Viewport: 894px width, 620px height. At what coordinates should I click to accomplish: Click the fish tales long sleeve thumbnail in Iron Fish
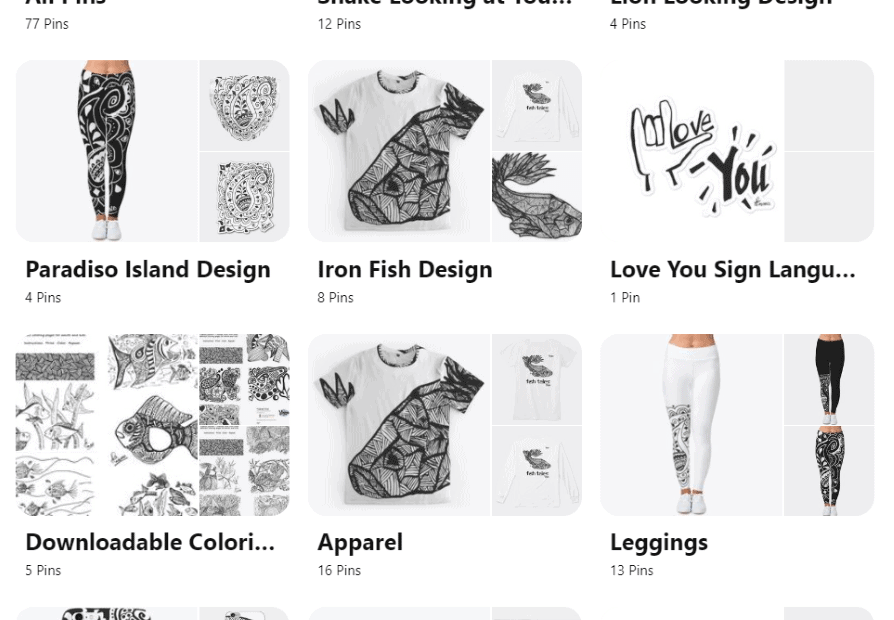(x=537, y=106)
